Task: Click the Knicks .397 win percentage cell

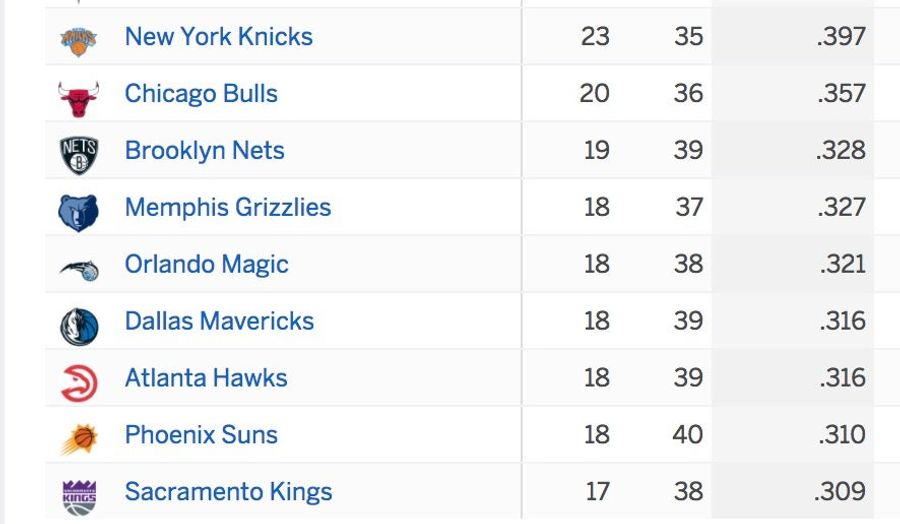Action: (x=793, y=36)
